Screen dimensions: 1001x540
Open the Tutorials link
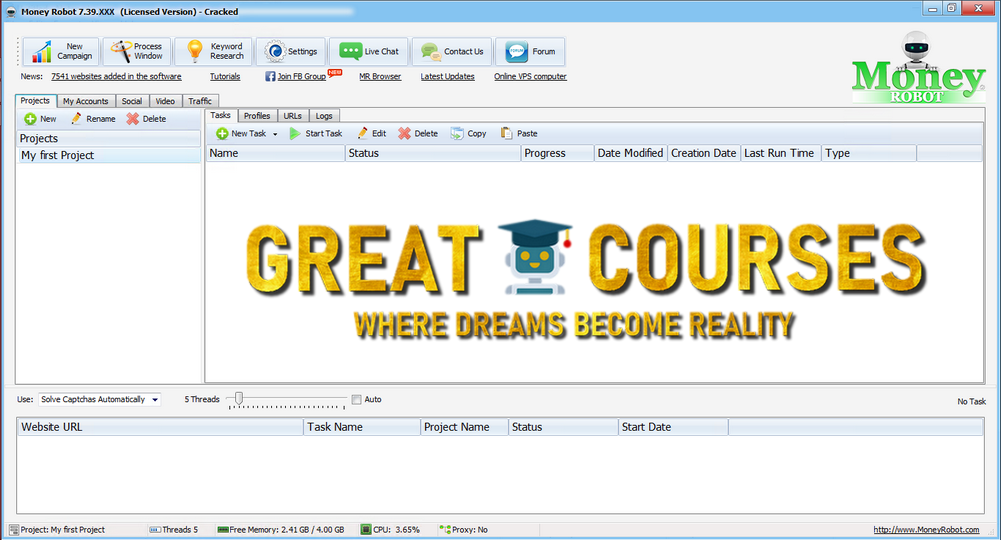[x=225, y=77]
